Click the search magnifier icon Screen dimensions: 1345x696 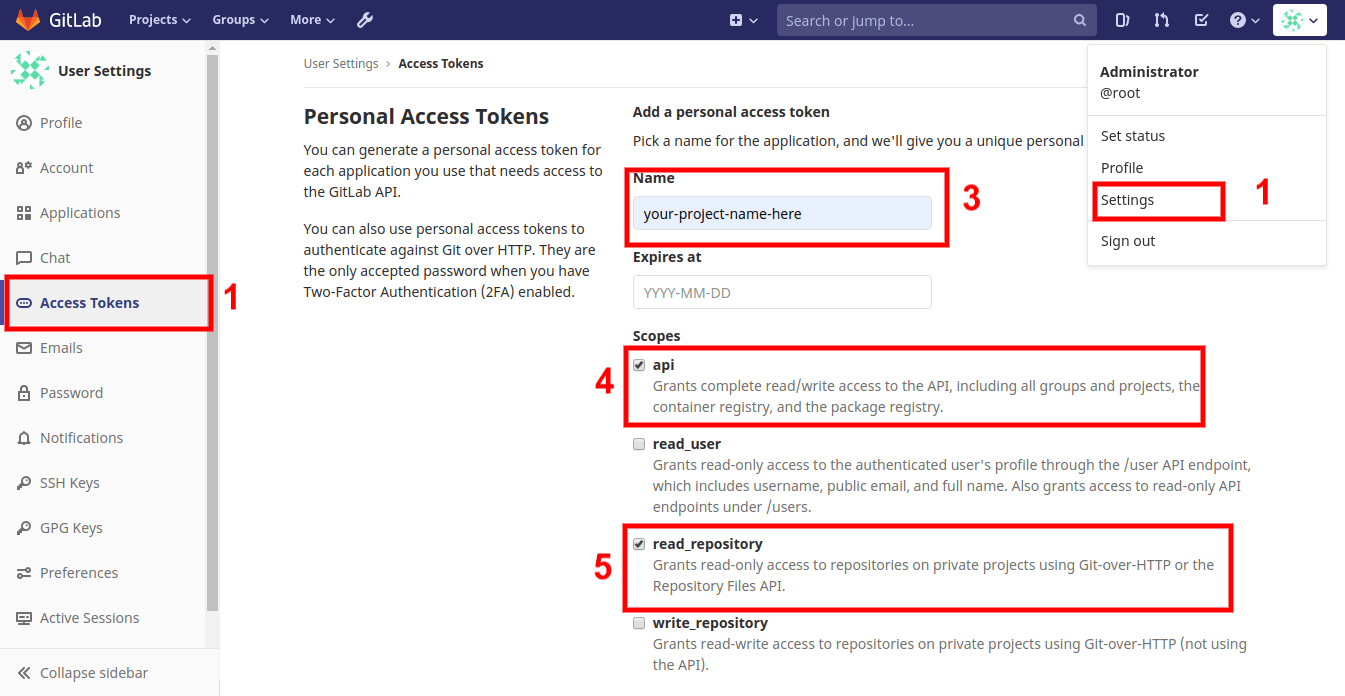point(1079,20)
